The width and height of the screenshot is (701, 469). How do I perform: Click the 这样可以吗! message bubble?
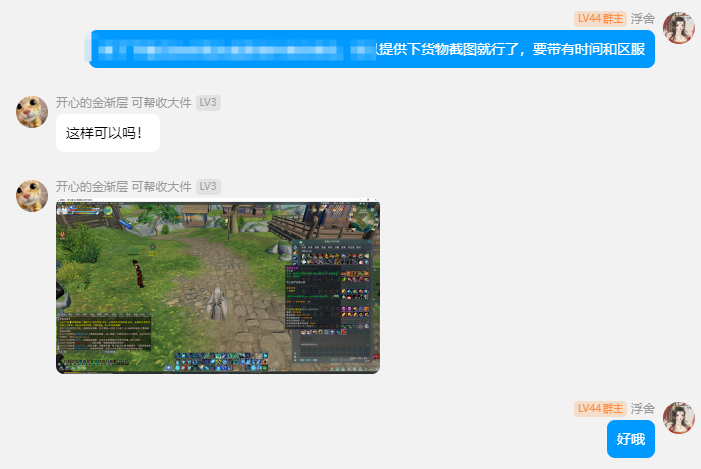108,133
